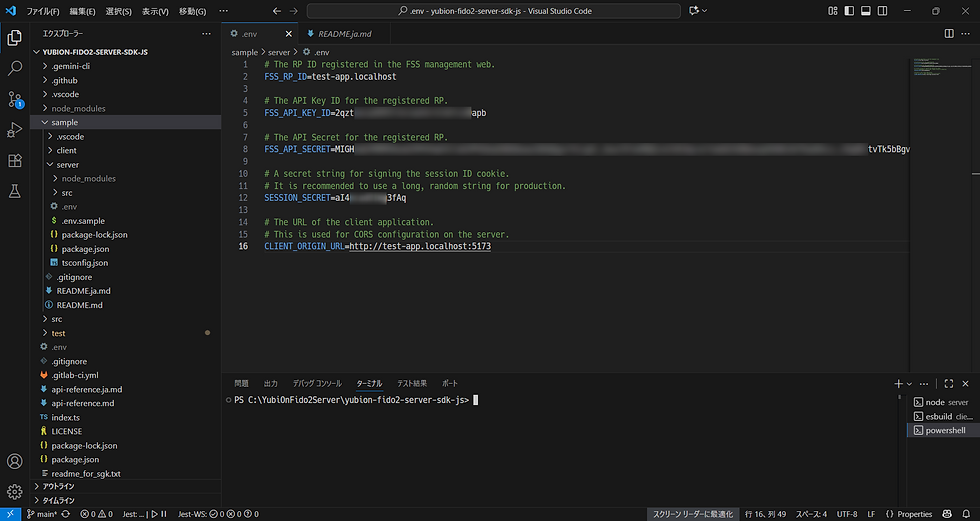
Task: Click the Jest run play icon in status bar
Action: (154, 514)
